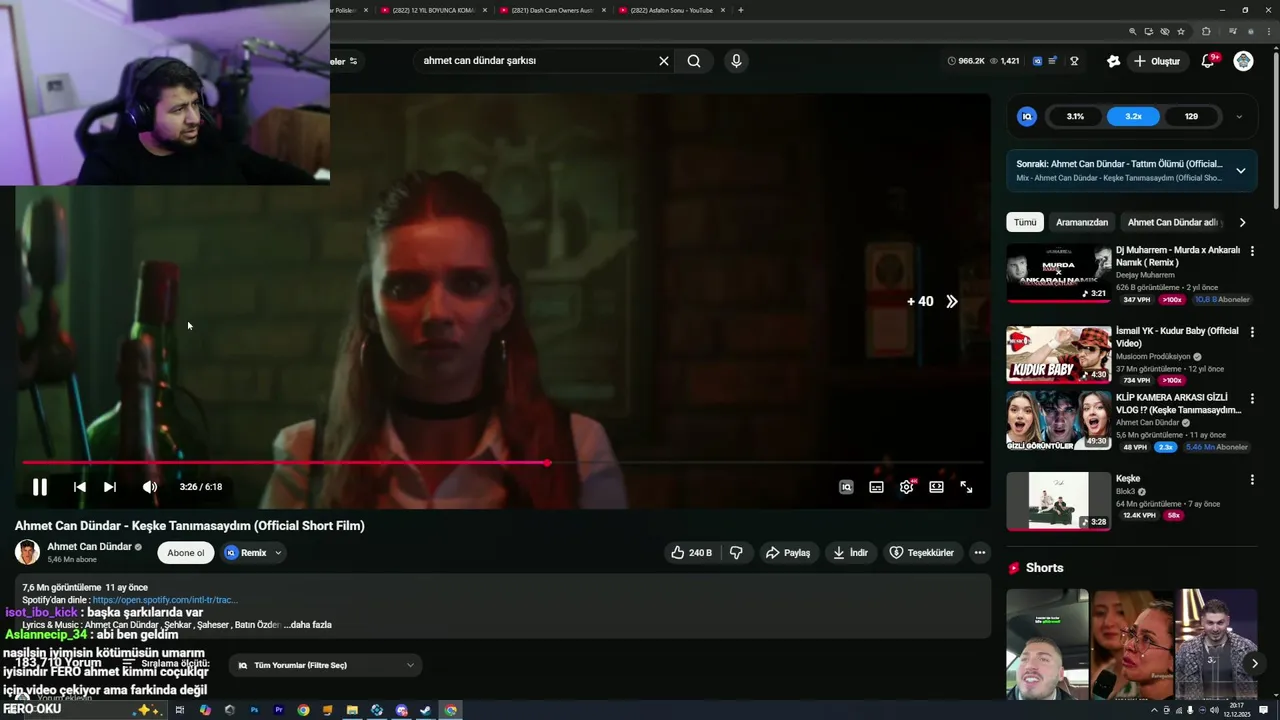Open the browser extensions puzzle icon

click(x=1206, y=31)
